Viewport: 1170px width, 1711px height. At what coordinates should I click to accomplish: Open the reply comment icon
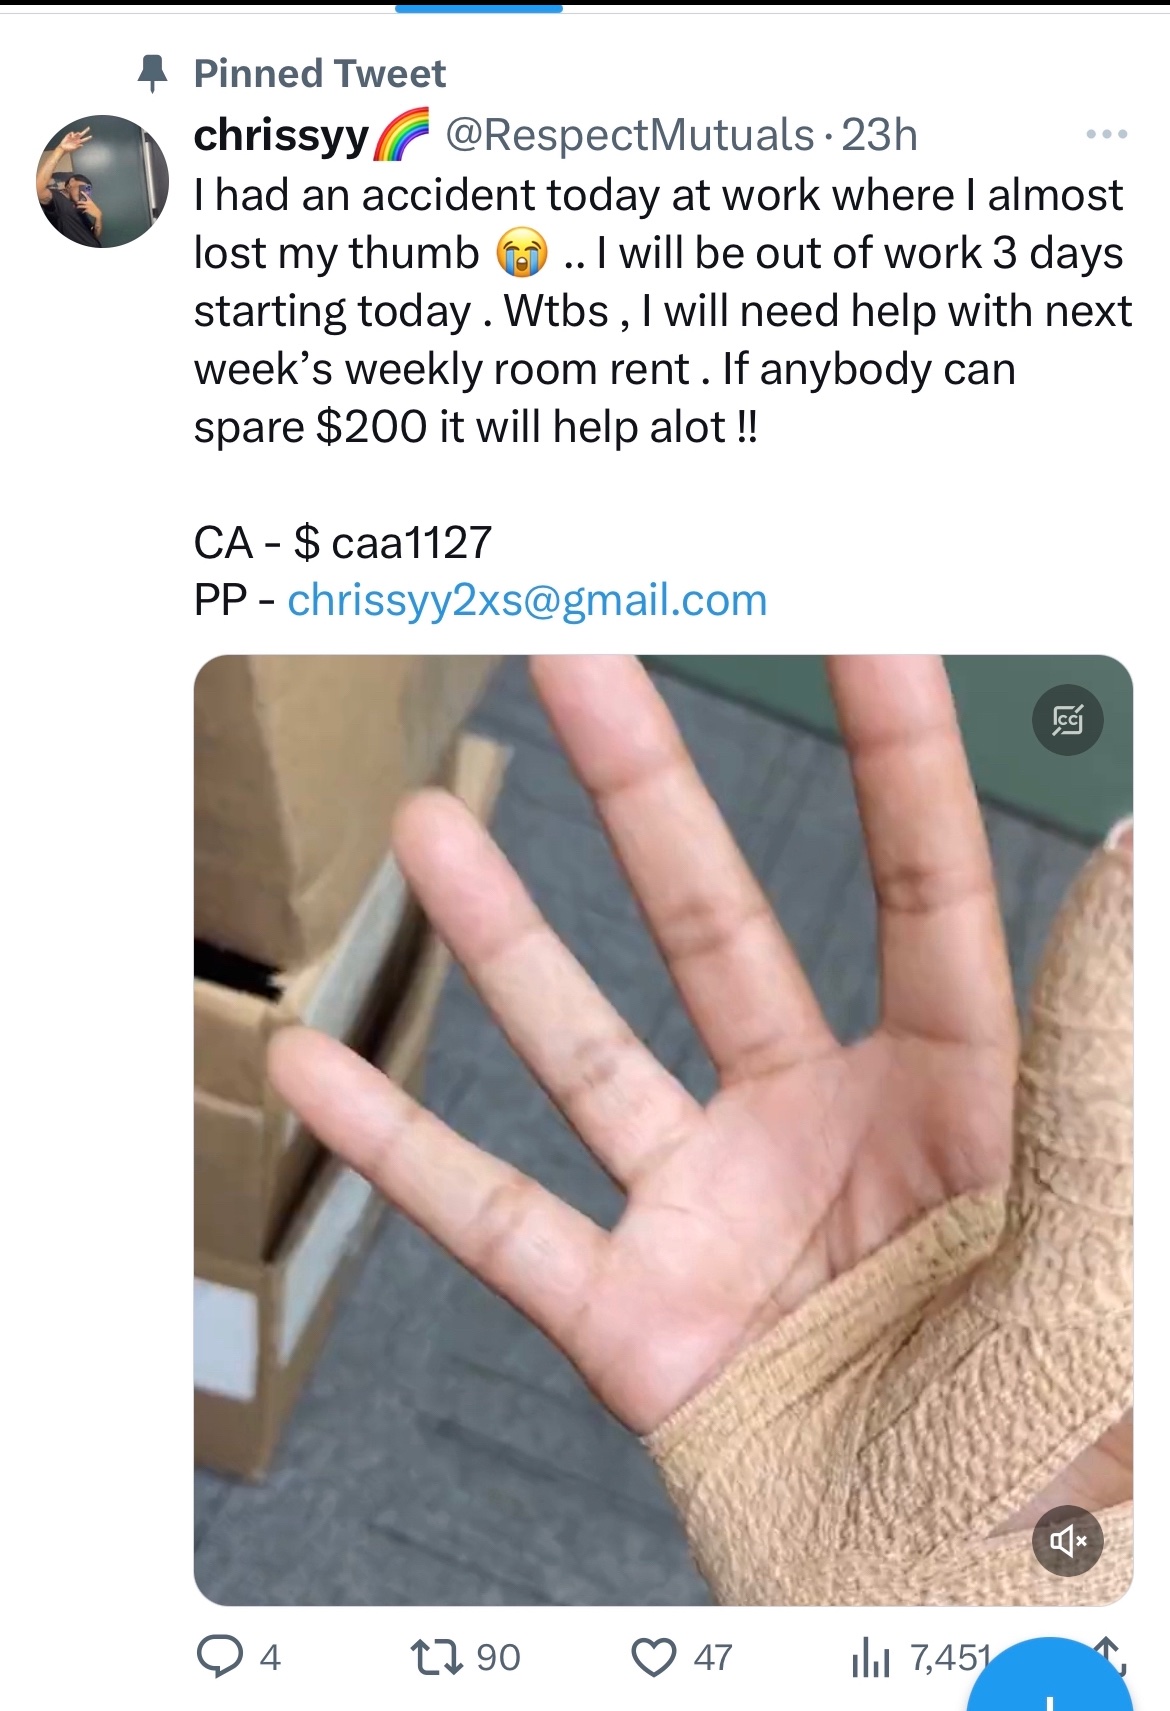[x=219, y=1657]
